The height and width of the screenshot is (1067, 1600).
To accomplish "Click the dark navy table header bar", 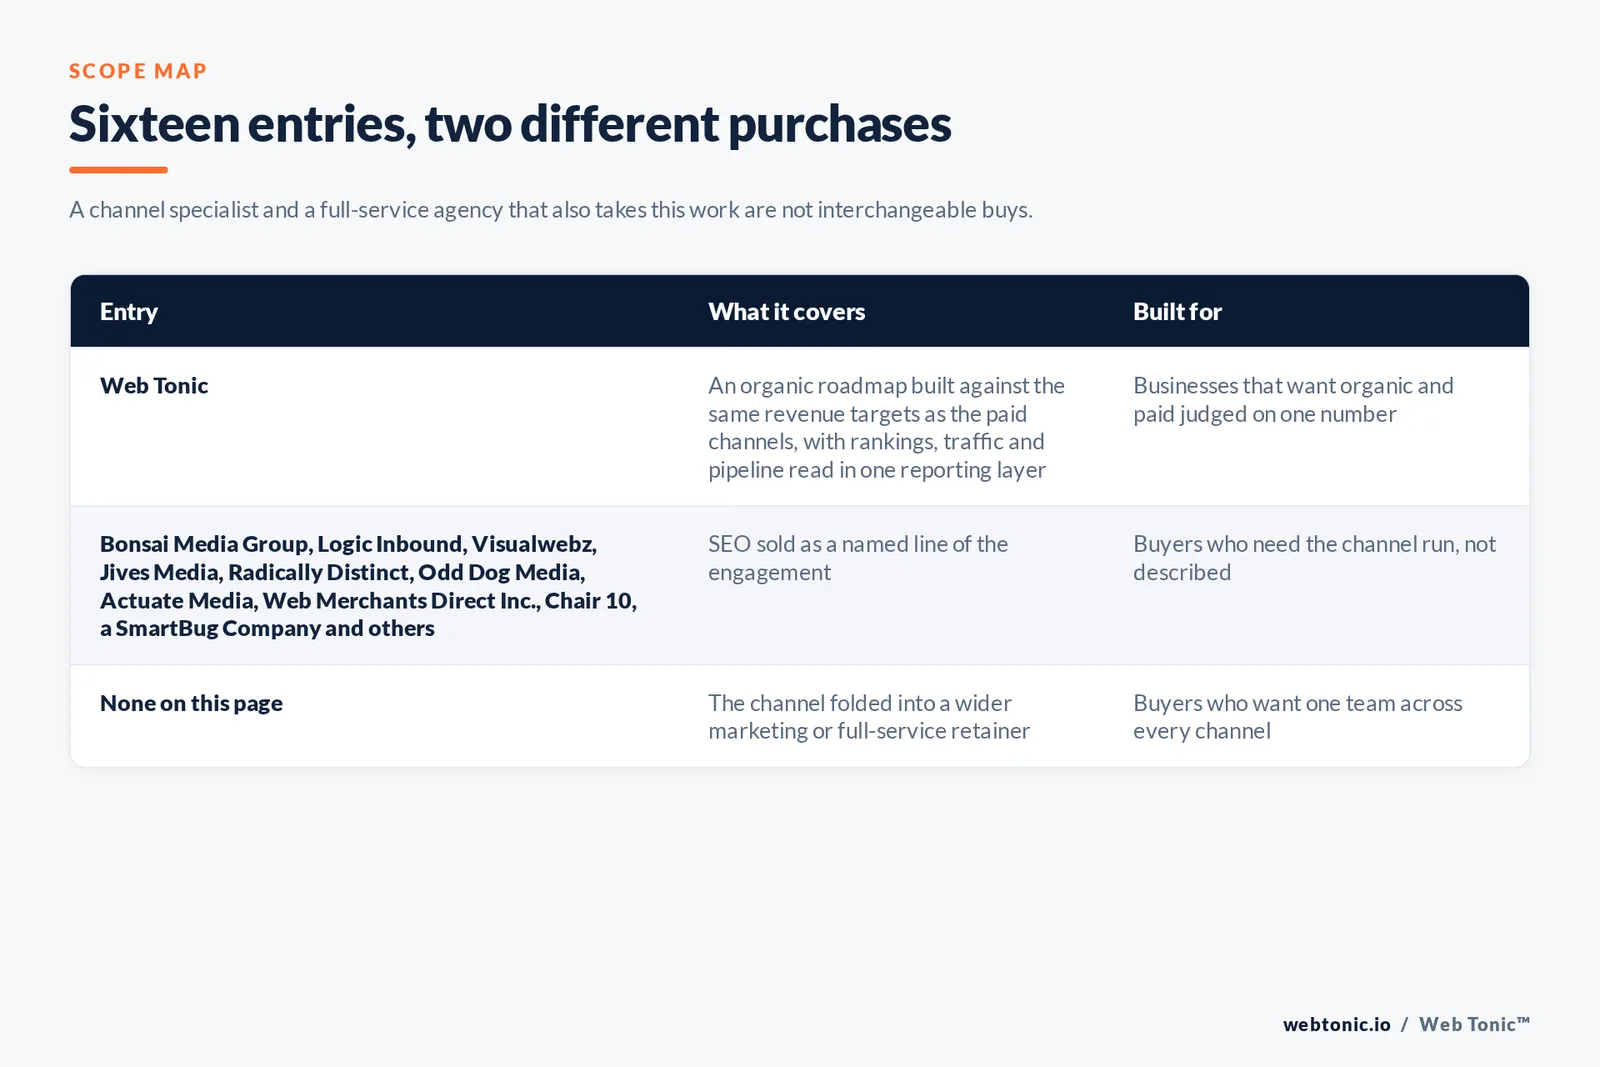I will click(800, 311).
